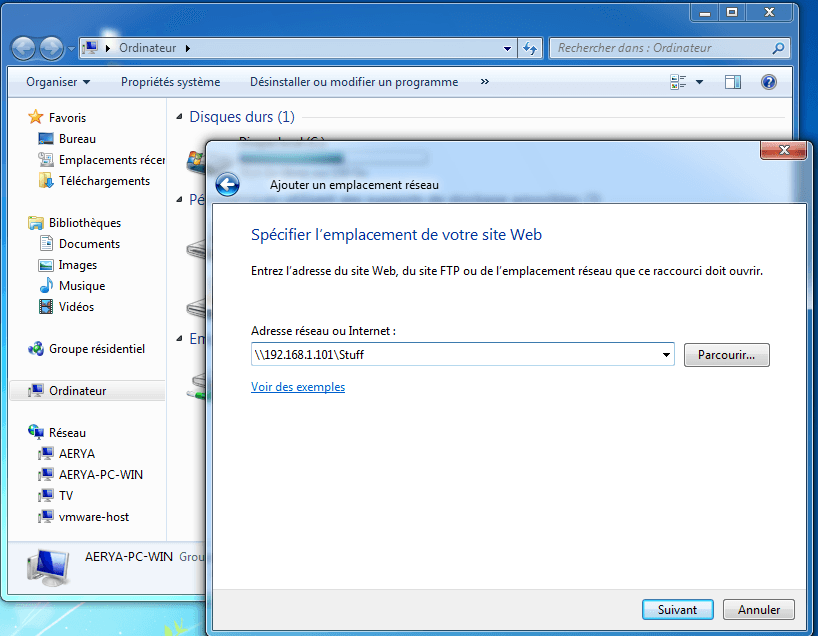Open the Voir des exemples link
This screenshot has height=636, width=818.
point(298,387)
